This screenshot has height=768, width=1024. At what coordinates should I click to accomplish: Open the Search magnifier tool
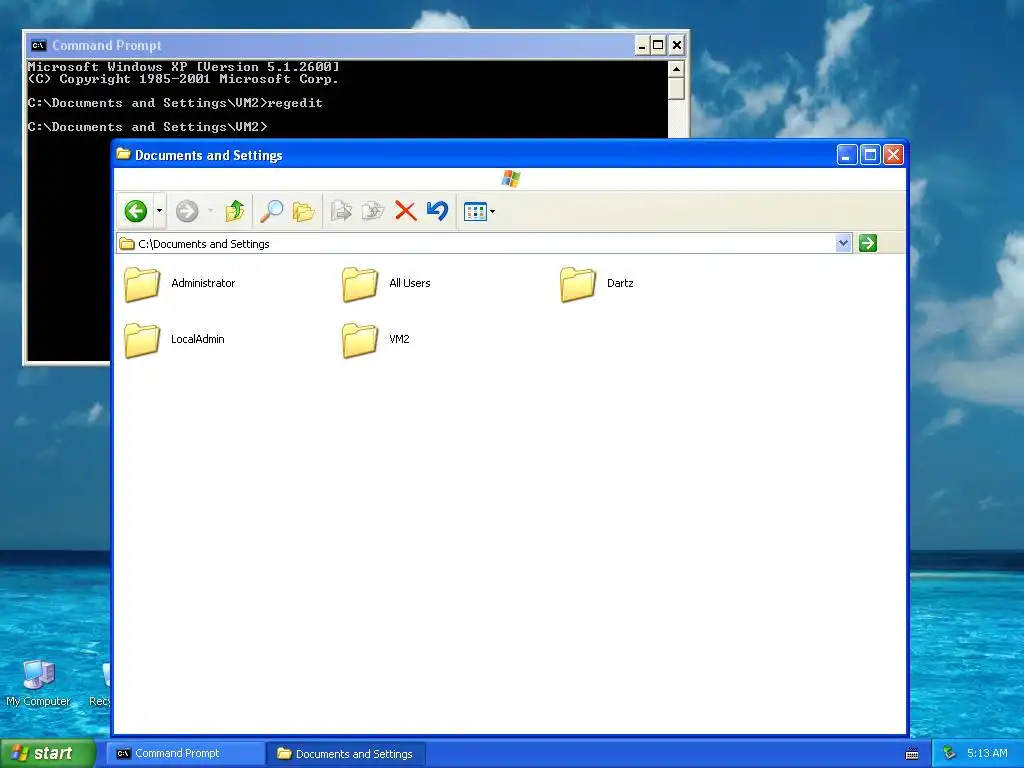point(272,211)
